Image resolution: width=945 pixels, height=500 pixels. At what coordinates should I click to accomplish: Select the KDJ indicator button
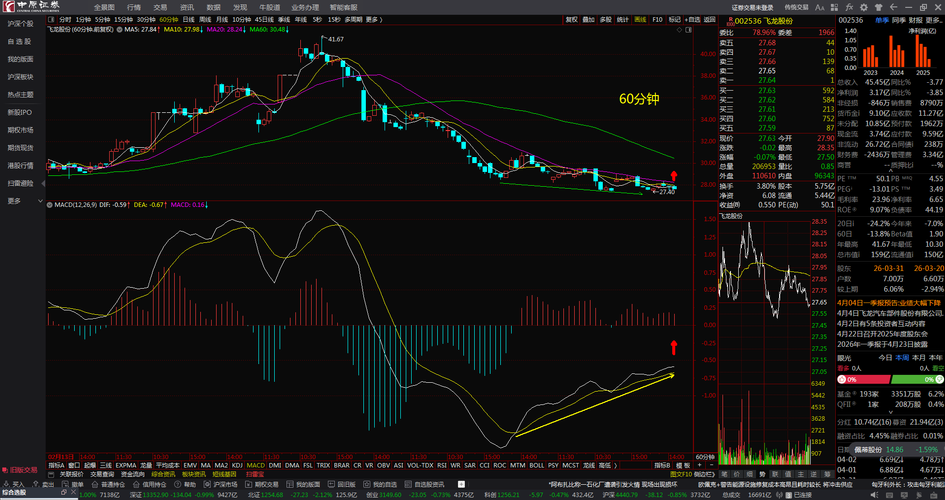pos(237,465)
